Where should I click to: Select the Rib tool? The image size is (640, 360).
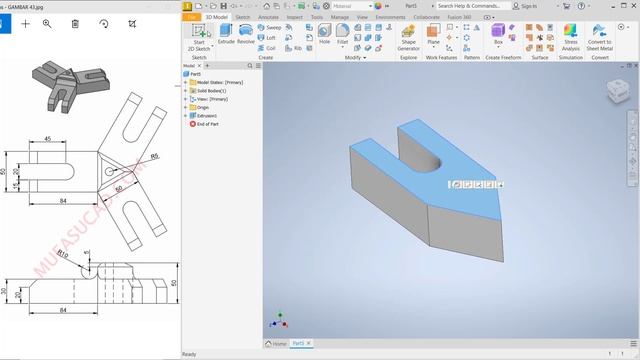[293, 48]
